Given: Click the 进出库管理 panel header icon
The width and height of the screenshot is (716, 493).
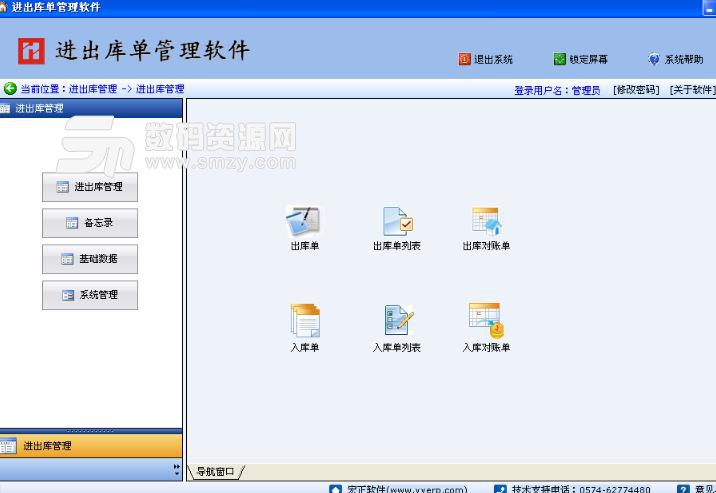Looking at the screenshot, I should [5, 109].
